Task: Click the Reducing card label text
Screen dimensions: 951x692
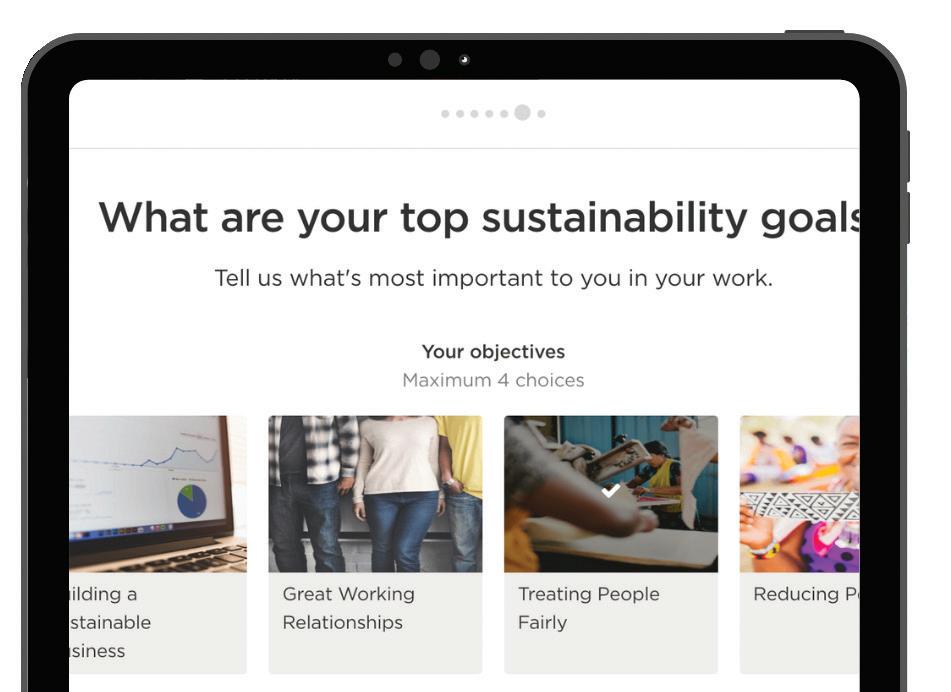Action: coord(805,594)
